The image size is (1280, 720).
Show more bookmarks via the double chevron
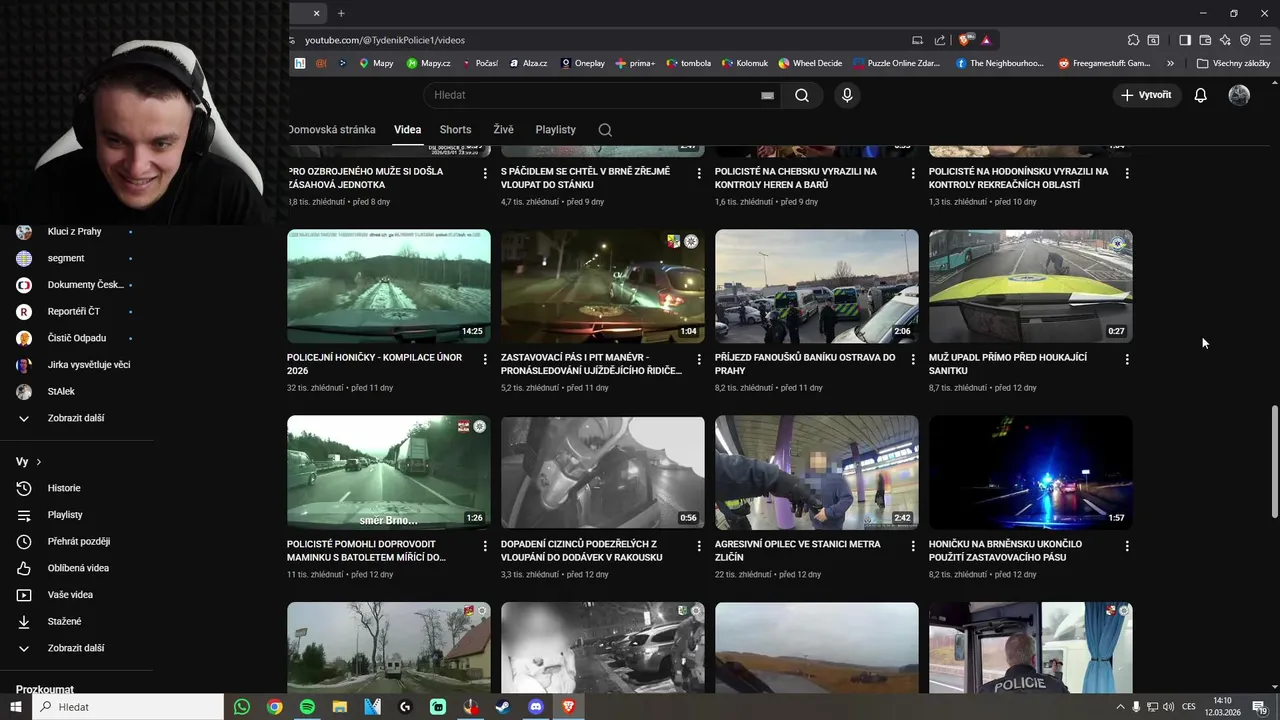click(1170, 63)
